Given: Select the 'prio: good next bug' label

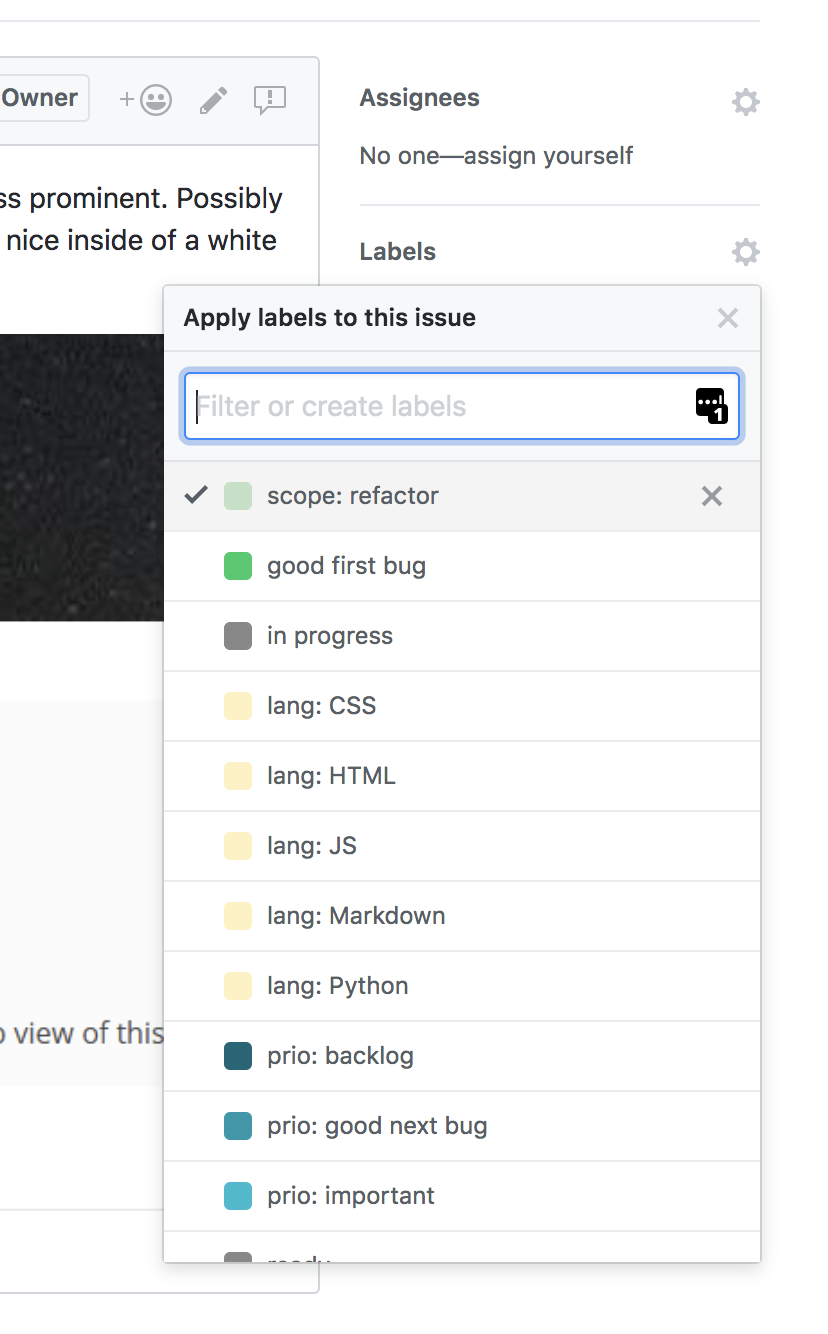Looking at the screenshot, I should [x=377, y=1126].
